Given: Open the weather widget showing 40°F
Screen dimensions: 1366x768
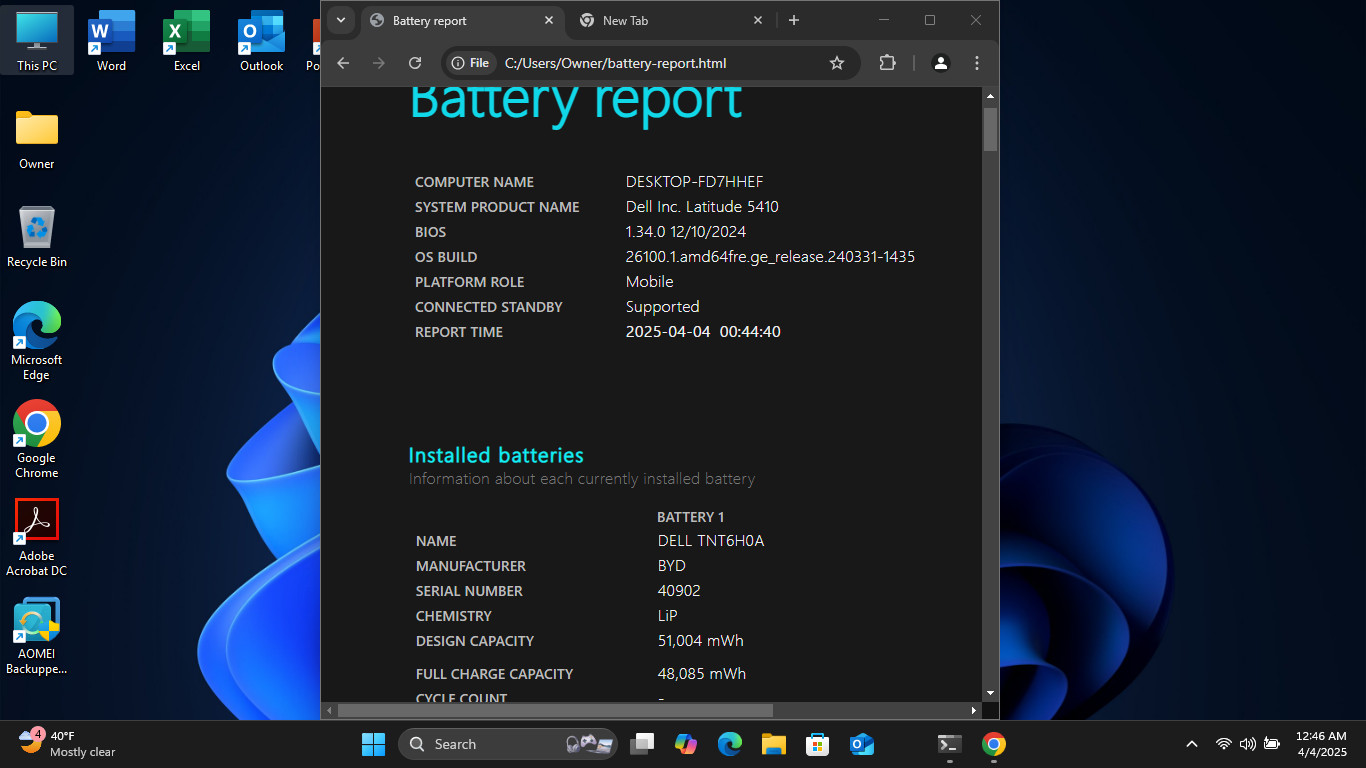Looking at the screenshot, I should (68, 744).
